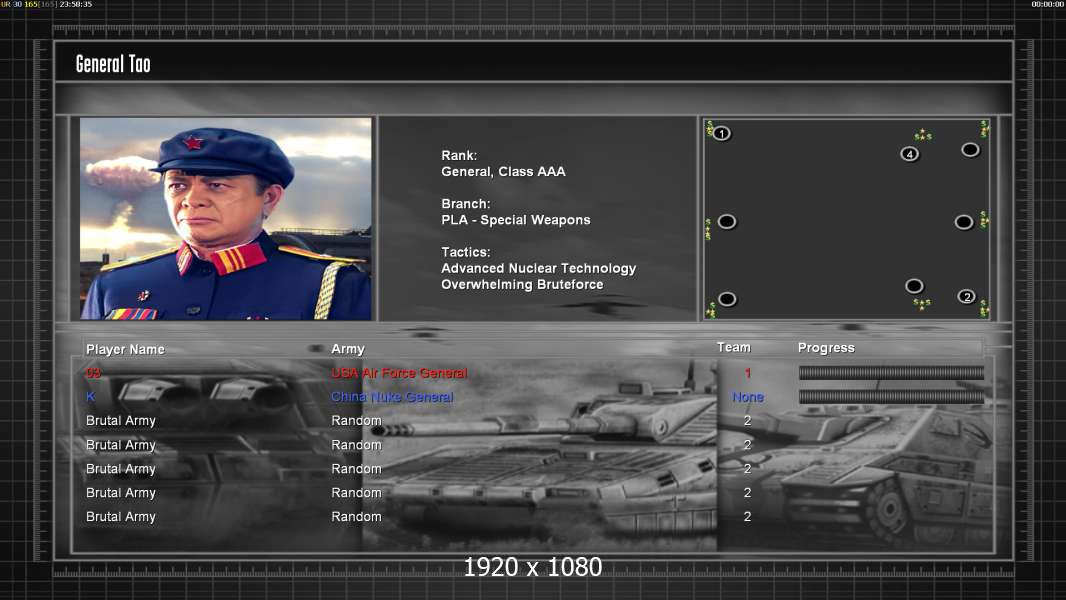Click the General, Class AAA rank text
Screen dimensions: 1066x600
coord(503,172)
